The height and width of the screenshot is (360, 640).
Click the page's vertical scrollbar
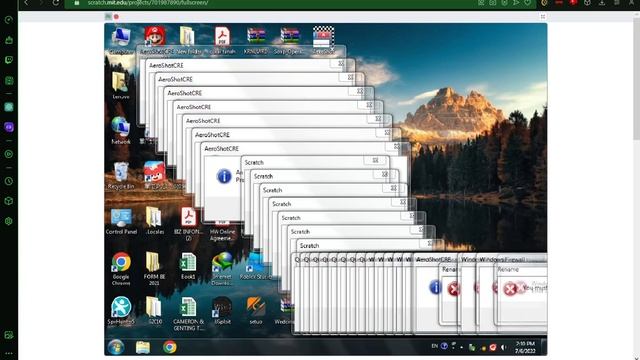click(636, 78)
